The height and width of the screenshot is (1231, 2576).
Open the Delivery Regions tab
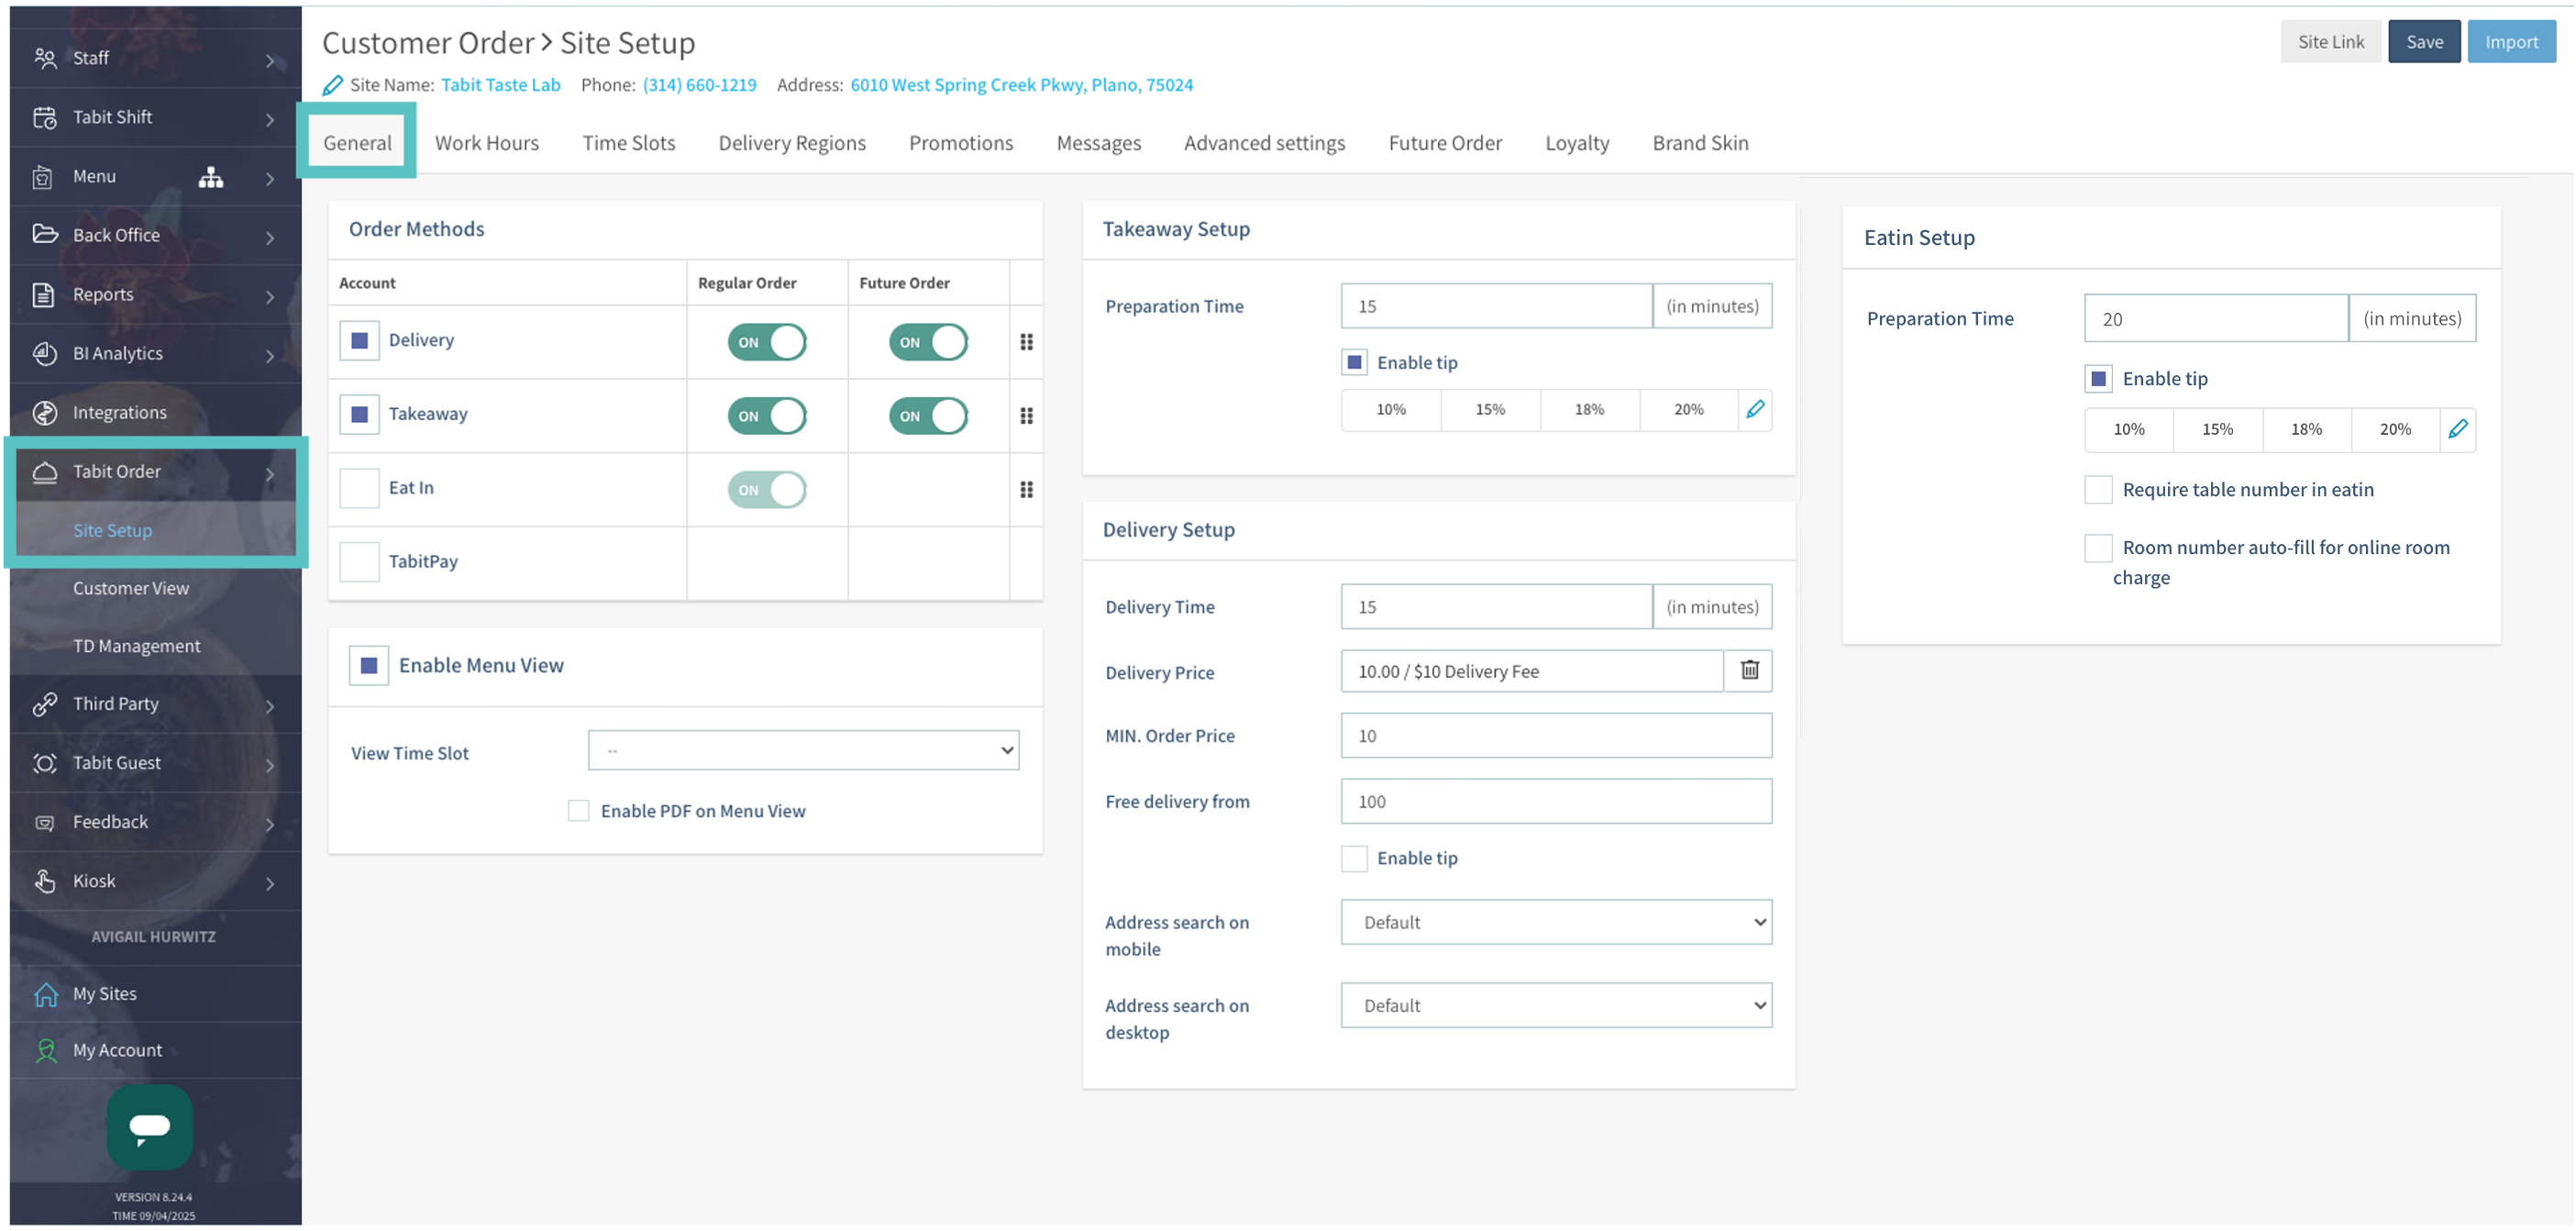(x=792, y=143)
